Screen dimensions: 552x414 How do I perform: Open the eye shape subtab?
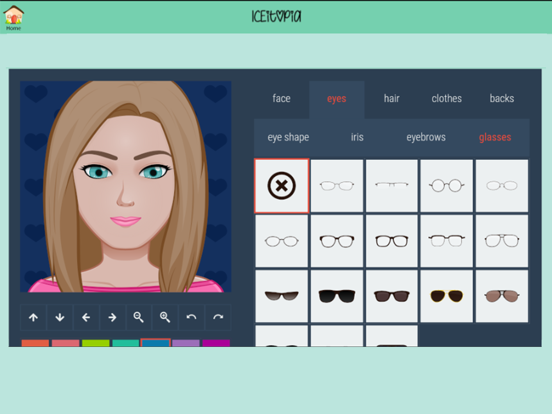(288, 137)
